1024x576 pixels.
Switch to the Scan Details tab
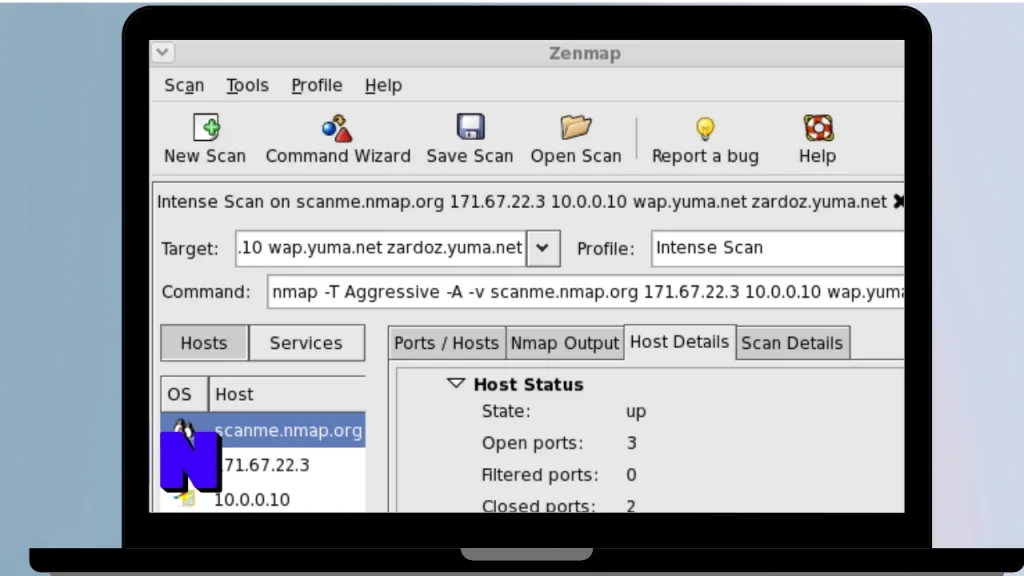(x=792, y=343)
